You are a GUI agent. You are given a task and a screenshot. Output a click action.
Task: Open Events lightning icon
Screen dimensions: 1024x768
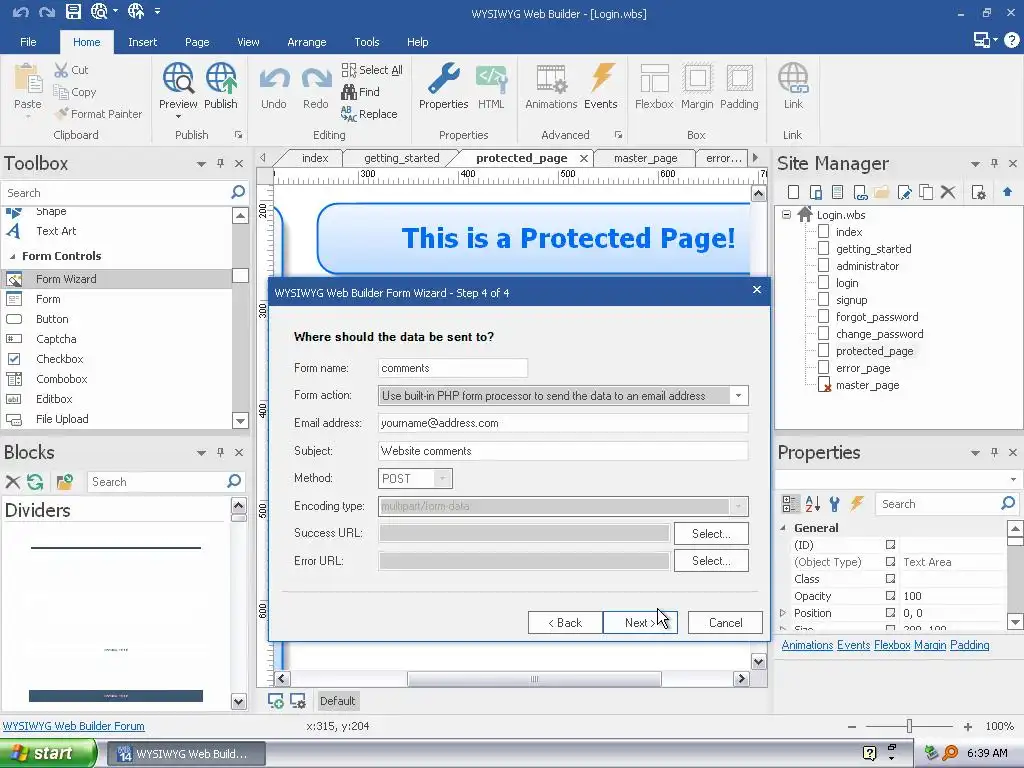pos(601,78)
